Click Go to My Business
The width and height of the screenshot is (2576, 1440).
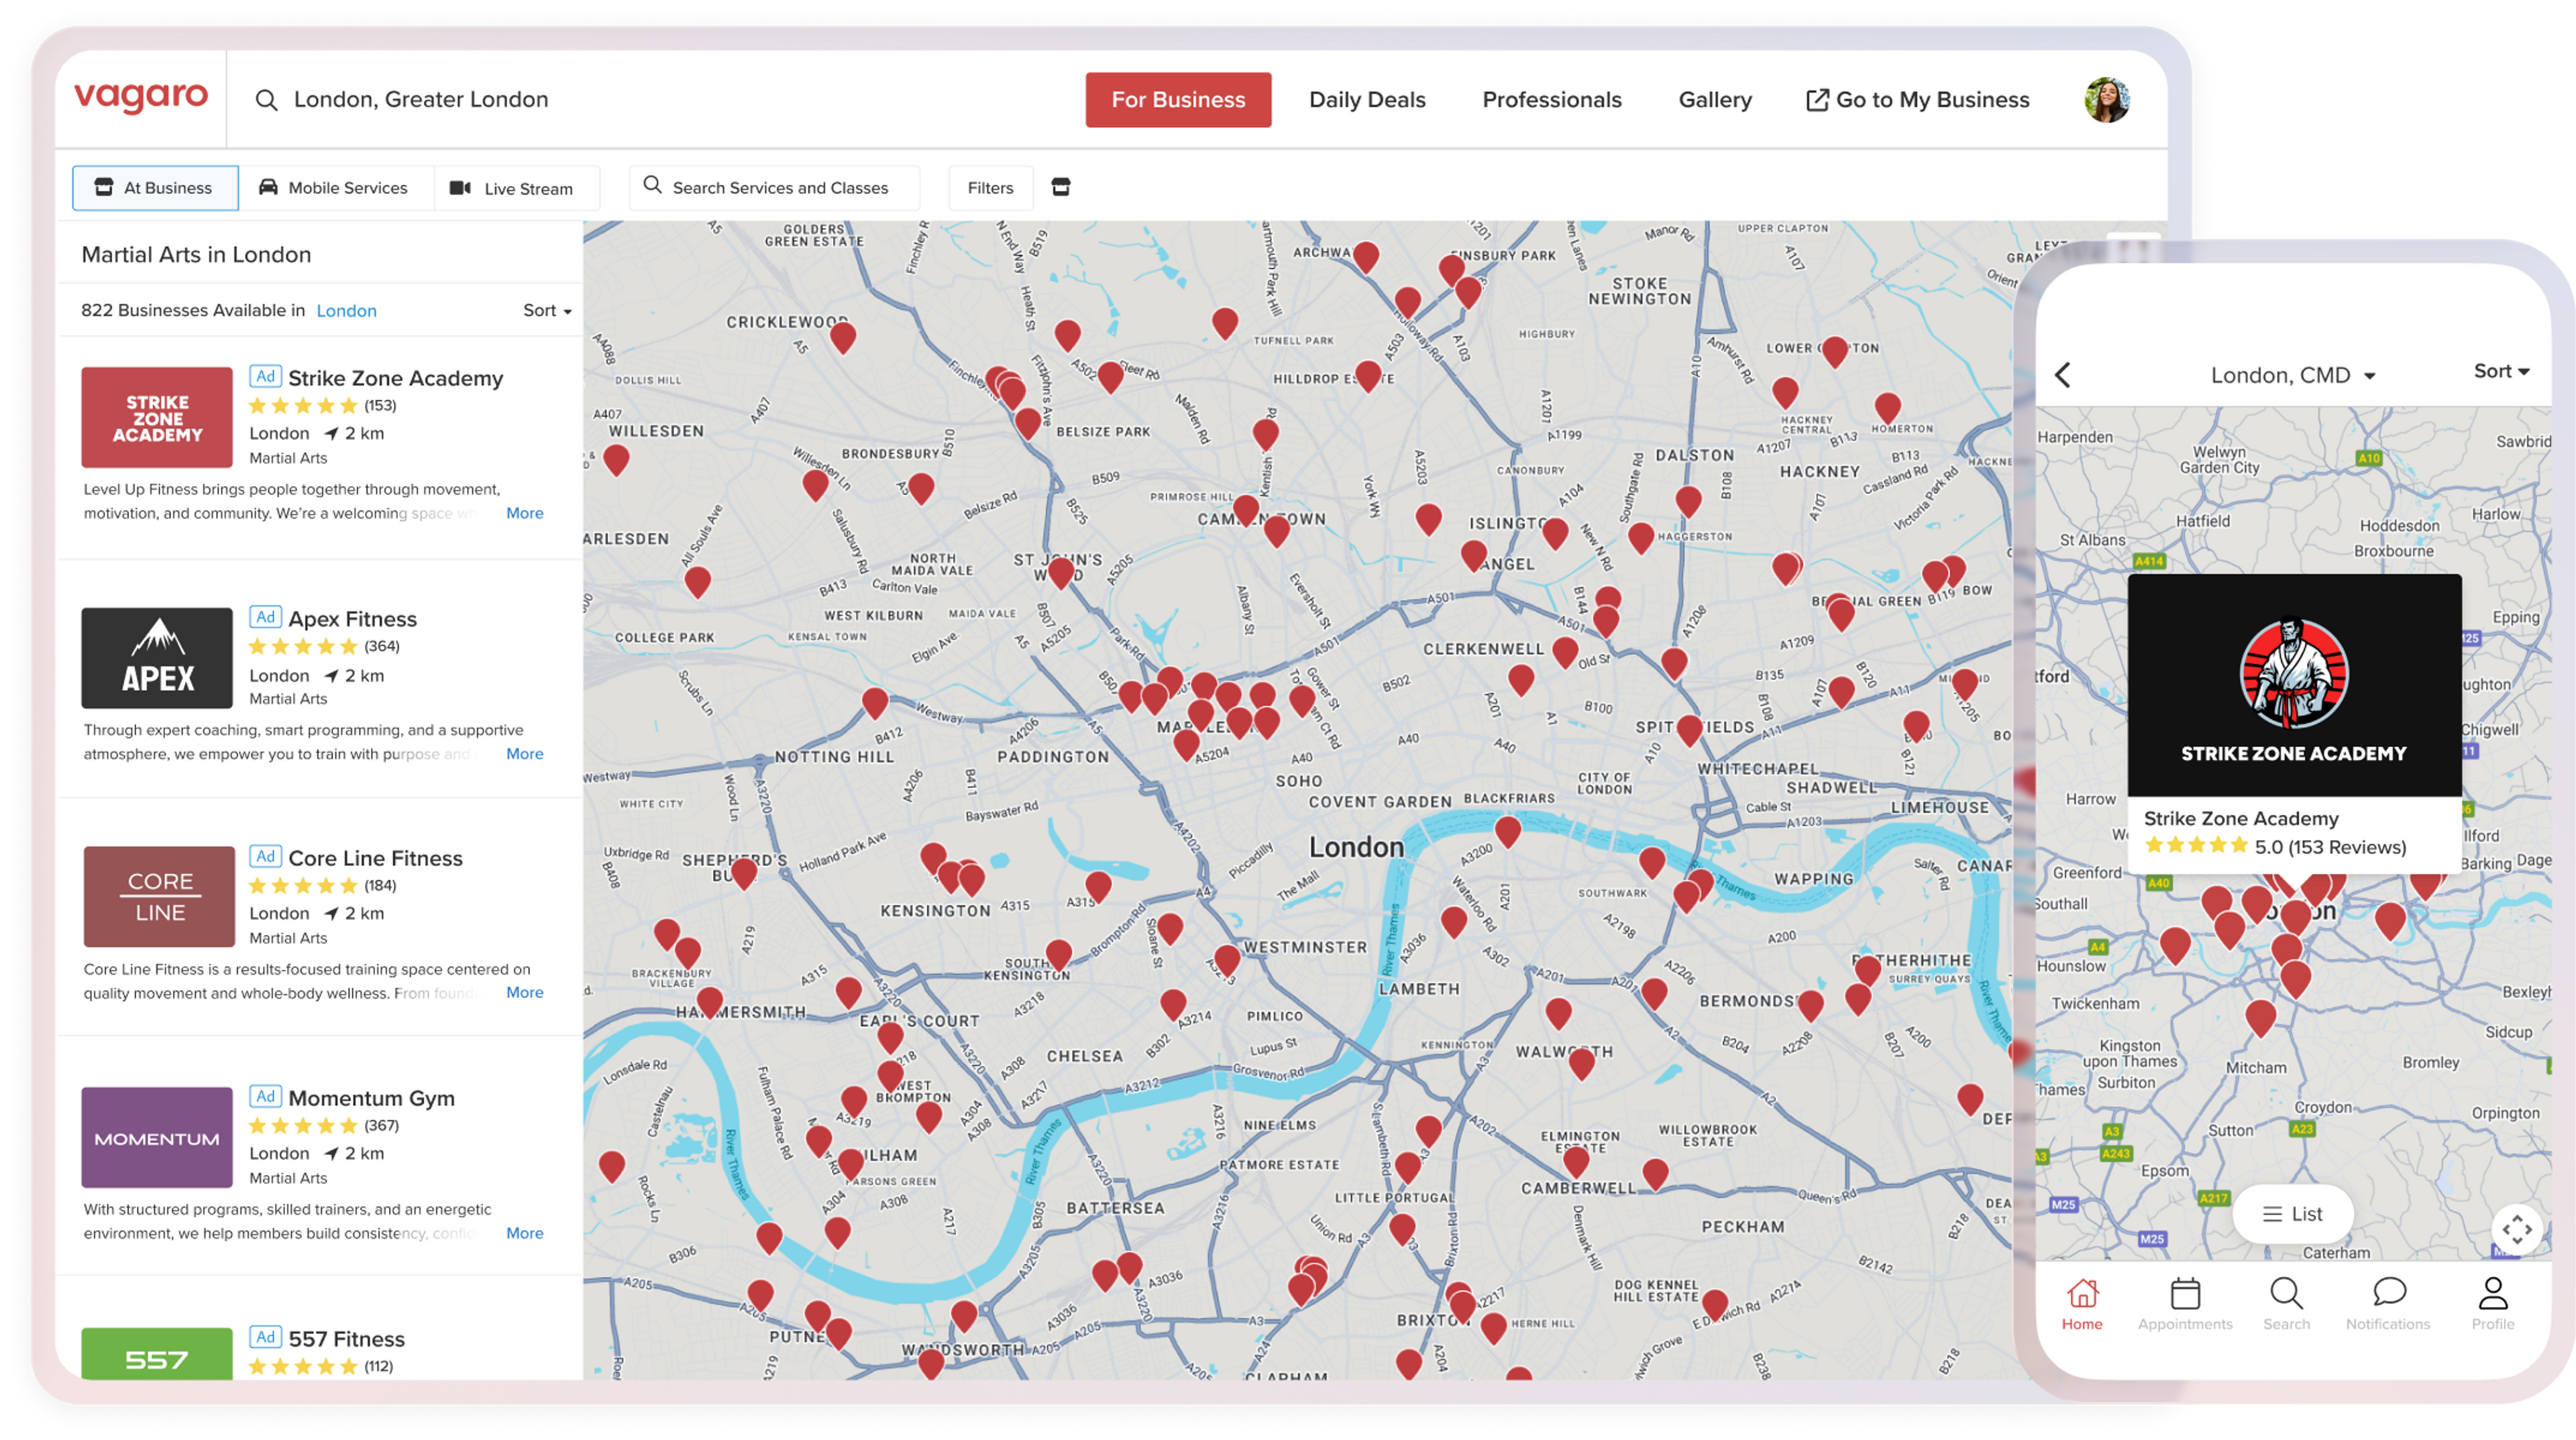(1918, 100)
